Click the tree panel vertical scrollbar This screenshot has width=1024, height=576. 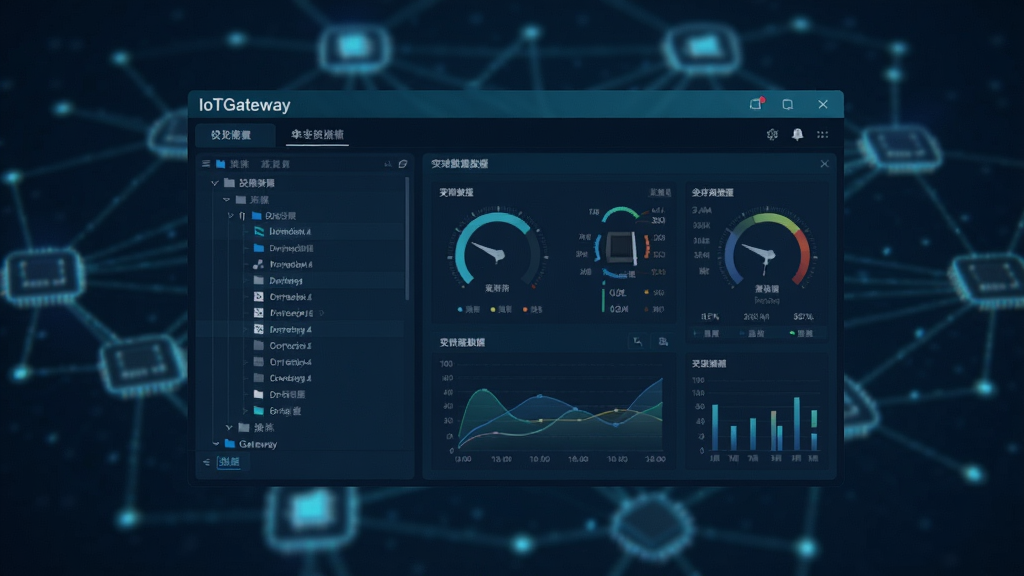[408, 238]
